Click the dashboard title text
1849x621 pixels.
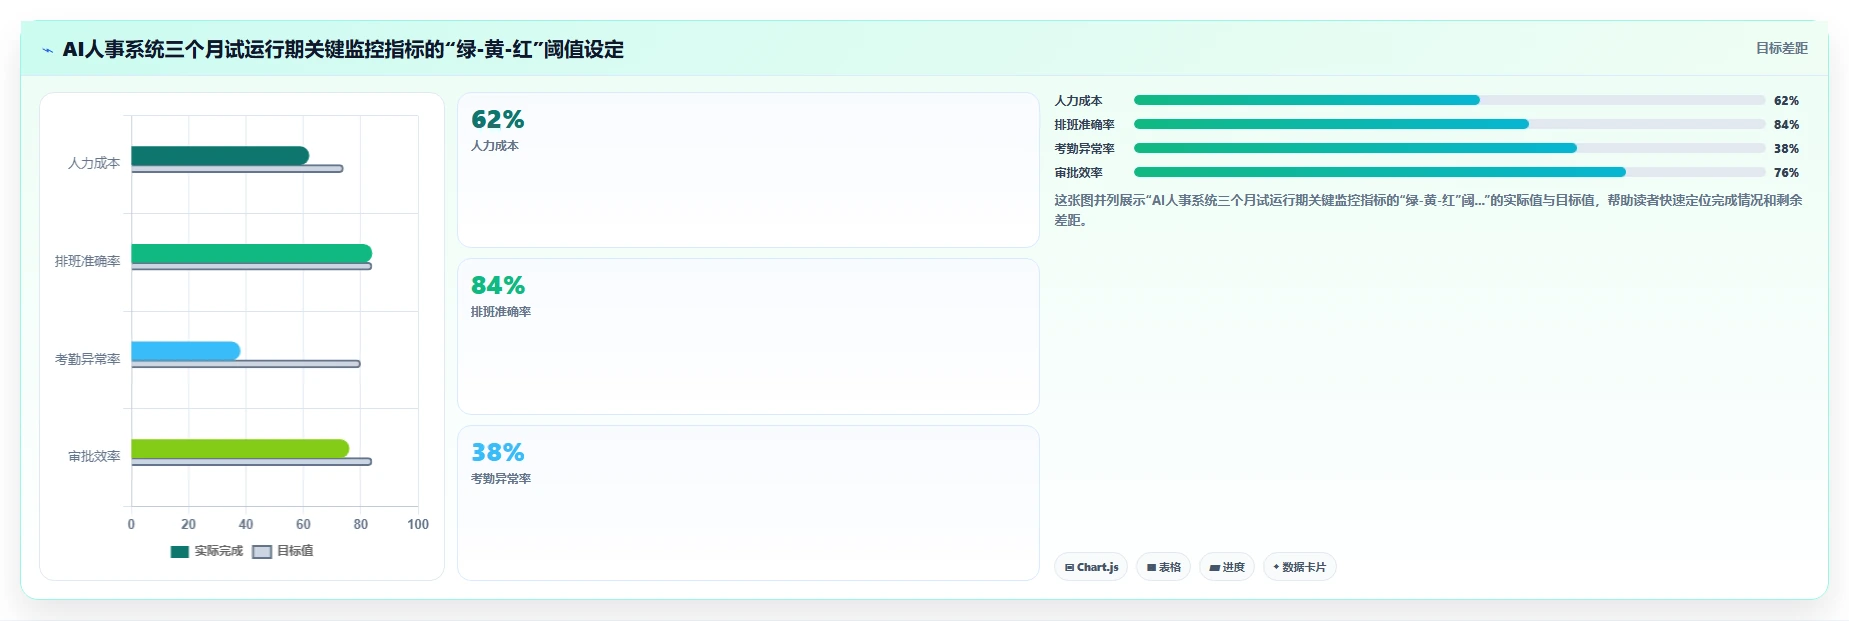point(343,49)
